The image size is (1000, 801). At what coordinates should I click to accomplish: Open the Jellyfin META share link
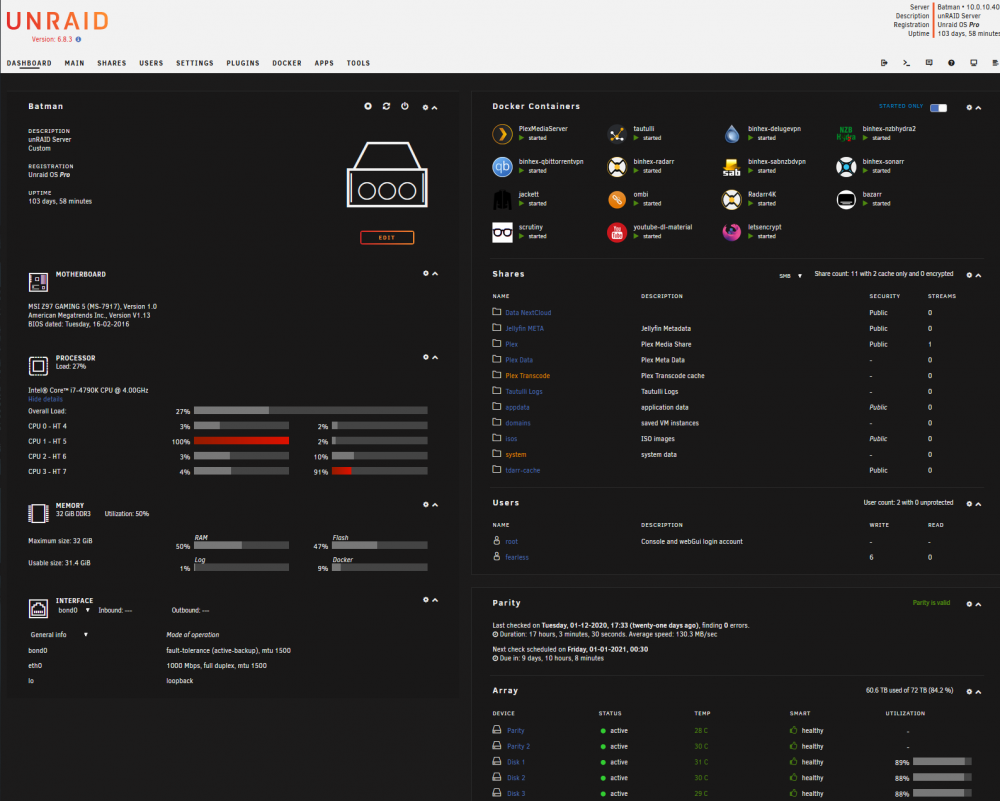(x=524, y=328)
